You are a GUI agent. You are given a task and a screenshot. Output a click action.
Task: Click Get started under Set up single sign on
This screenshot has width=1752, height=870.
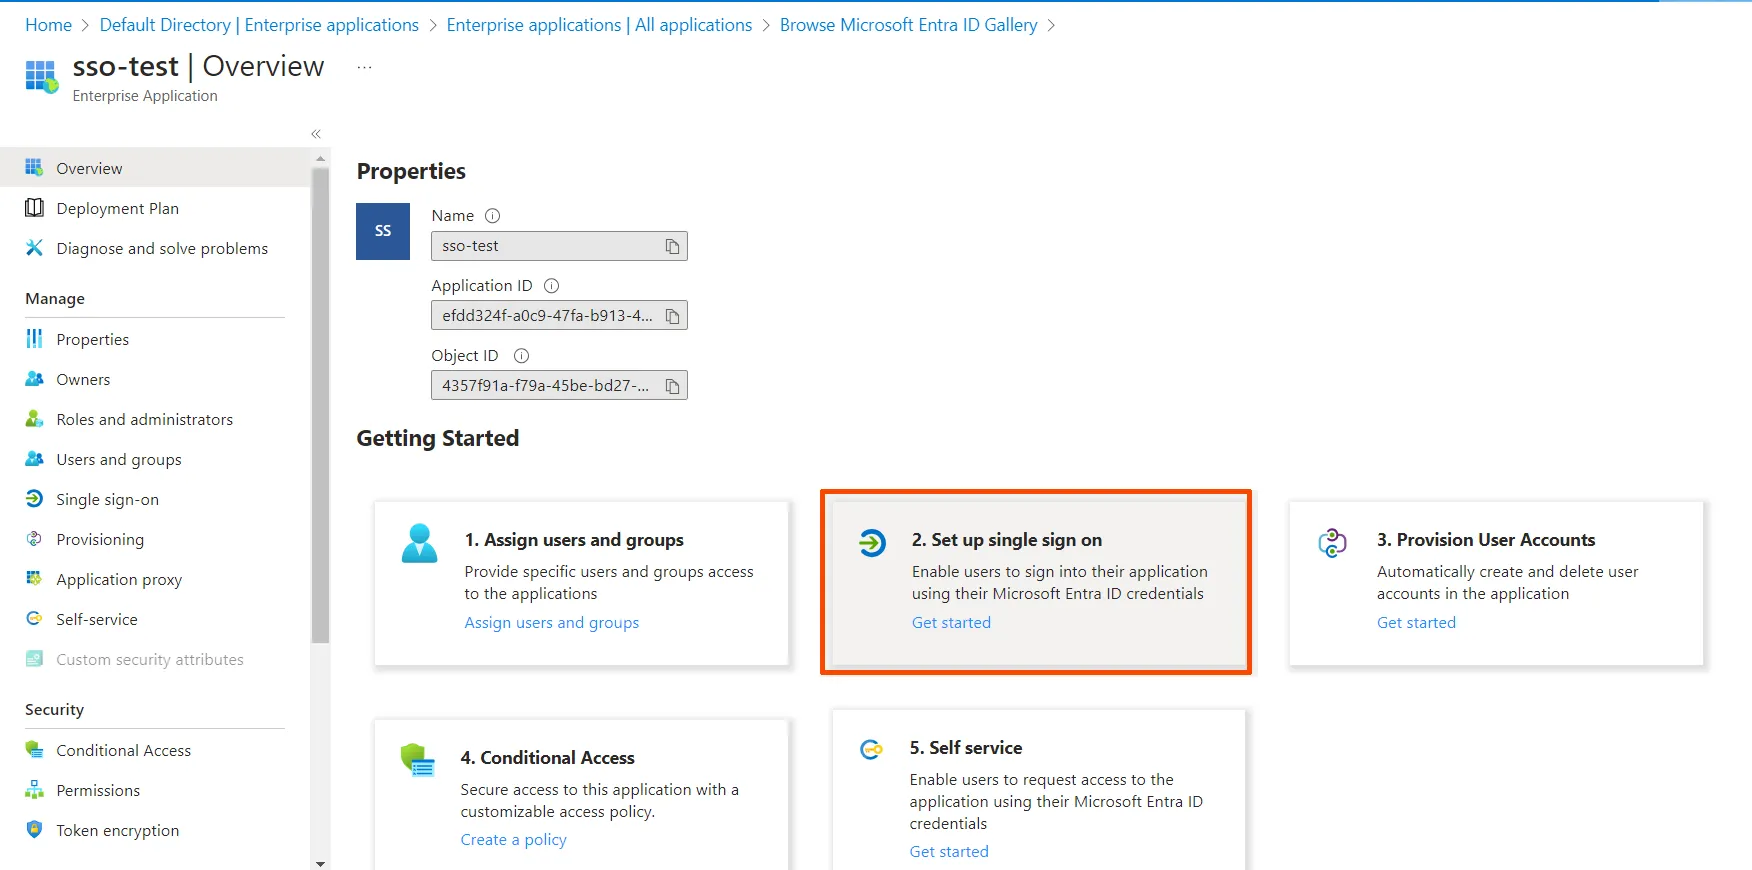pyautogui.click(x=951, y=622)
